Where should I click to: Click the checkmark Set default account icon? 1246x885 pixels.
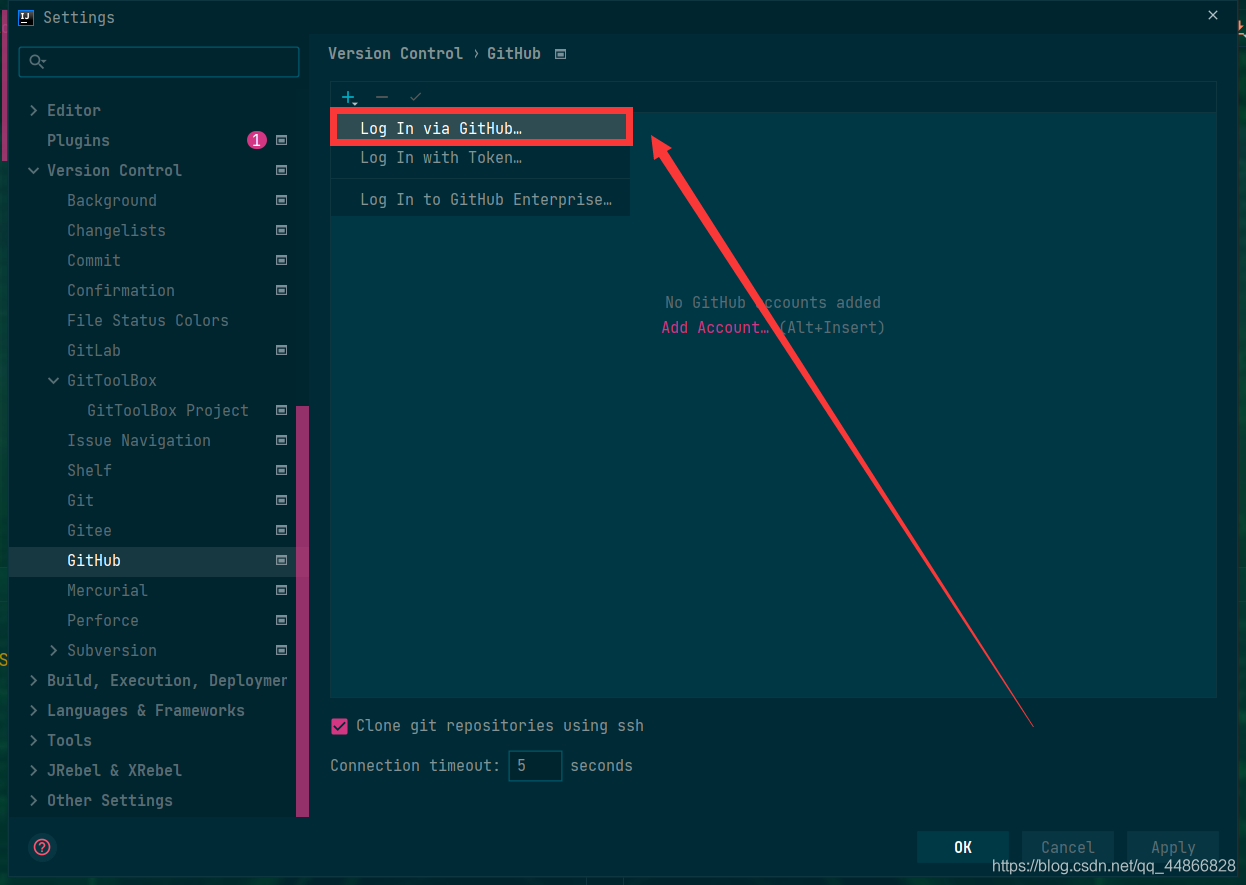(415, 97)
